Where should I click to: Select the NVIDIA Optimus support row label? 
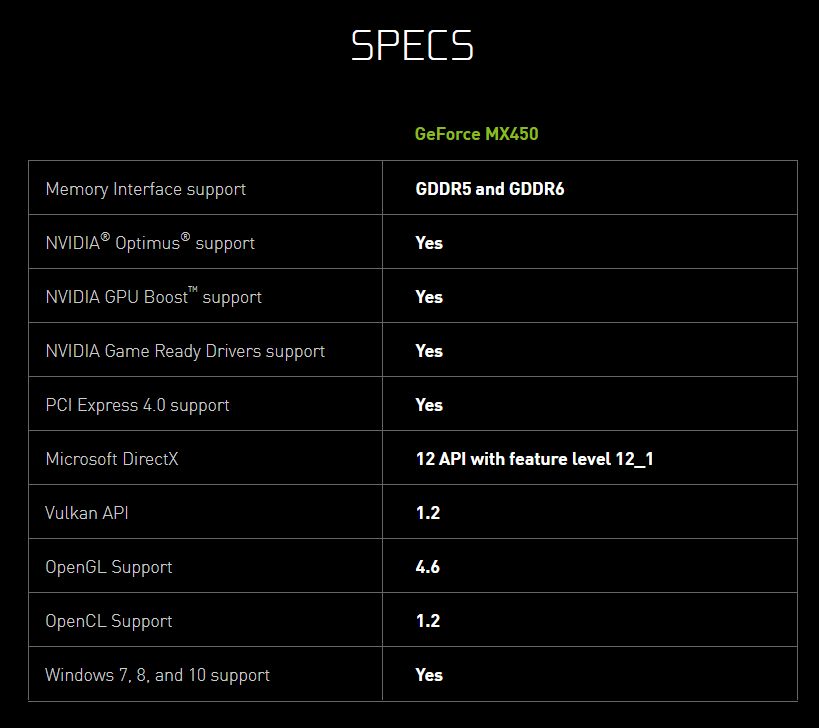click(150, 243)
